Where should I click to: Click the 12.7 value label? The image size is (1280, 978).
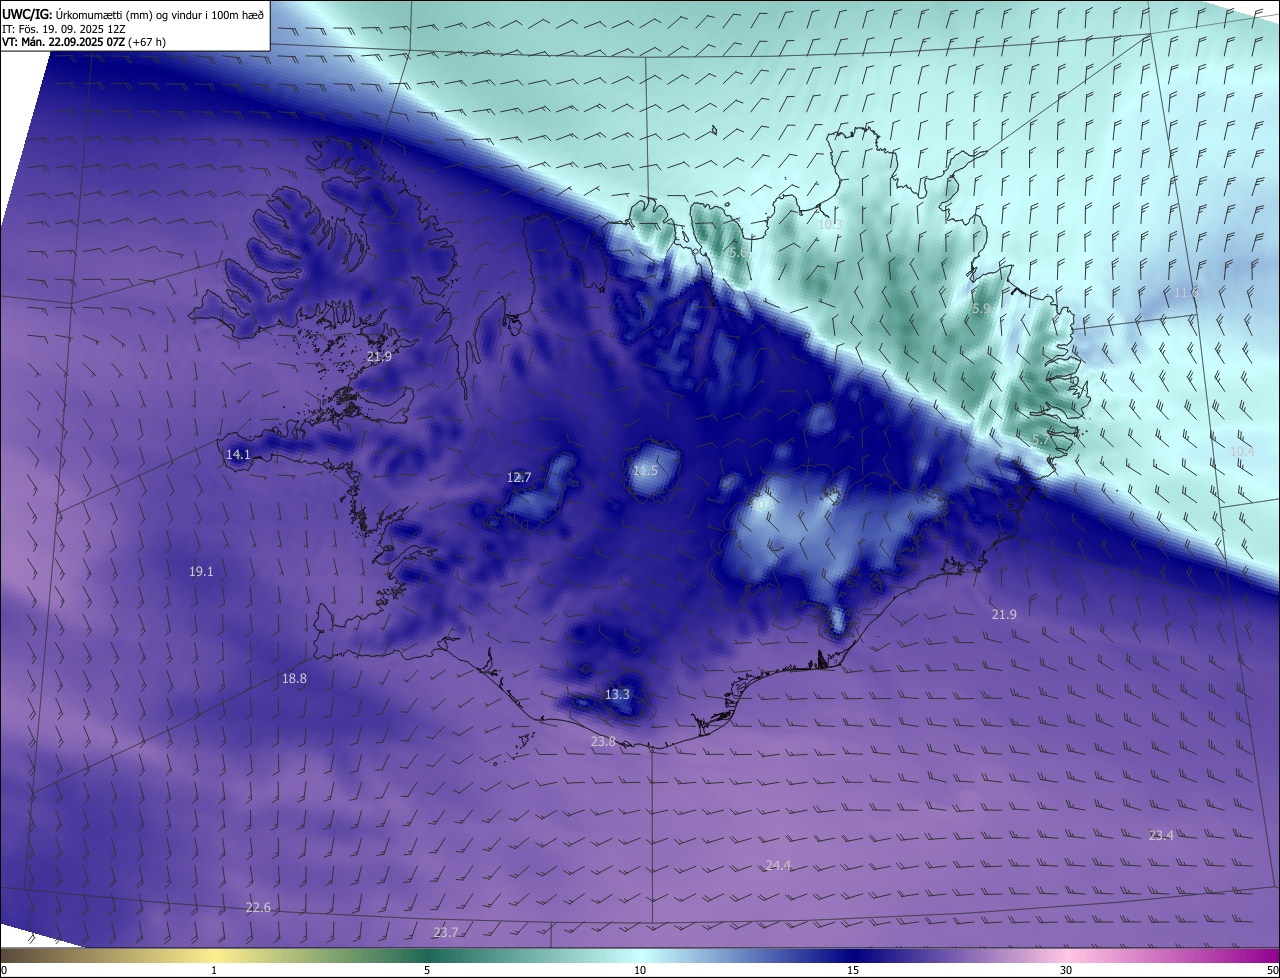point(519,477)
